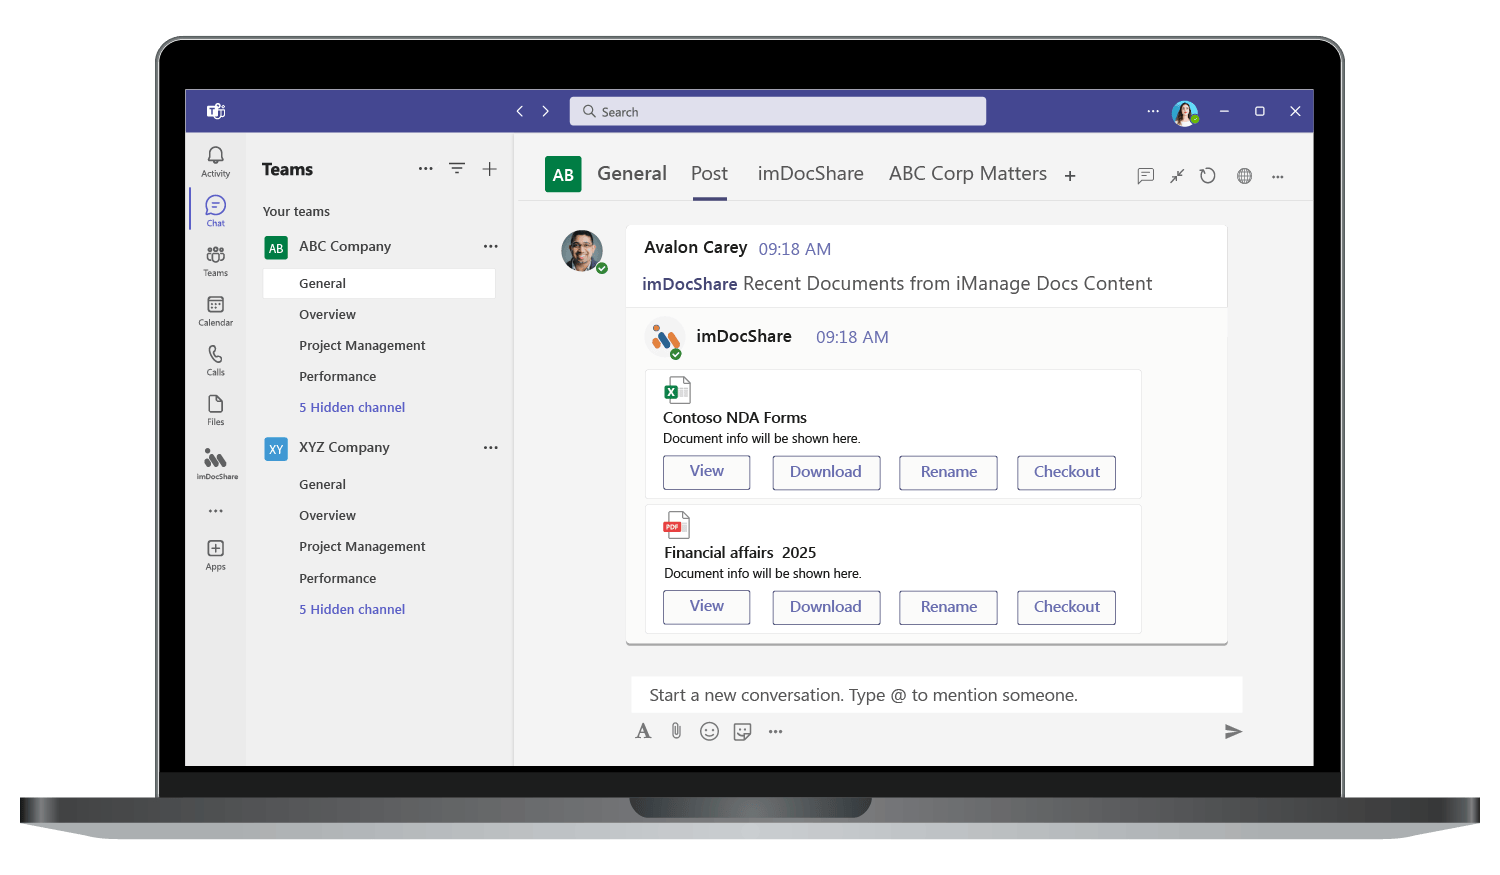
Task: Open the conversation icon in channel header
Action: (x=1146, y=176)
